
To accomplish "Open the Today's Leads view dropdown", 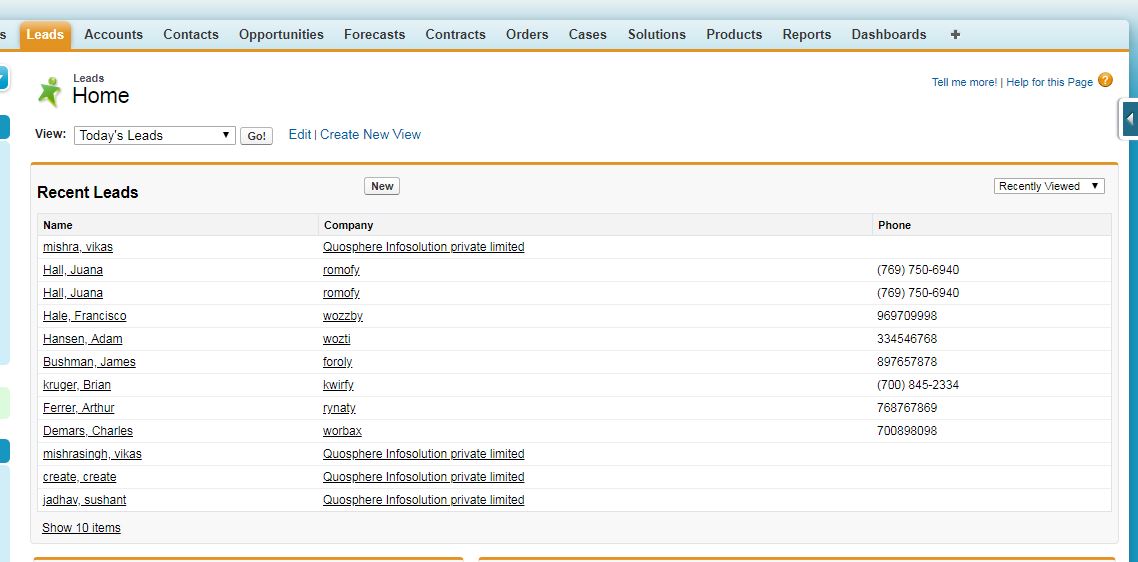I will pyautogui.click(x=154, y=135).
